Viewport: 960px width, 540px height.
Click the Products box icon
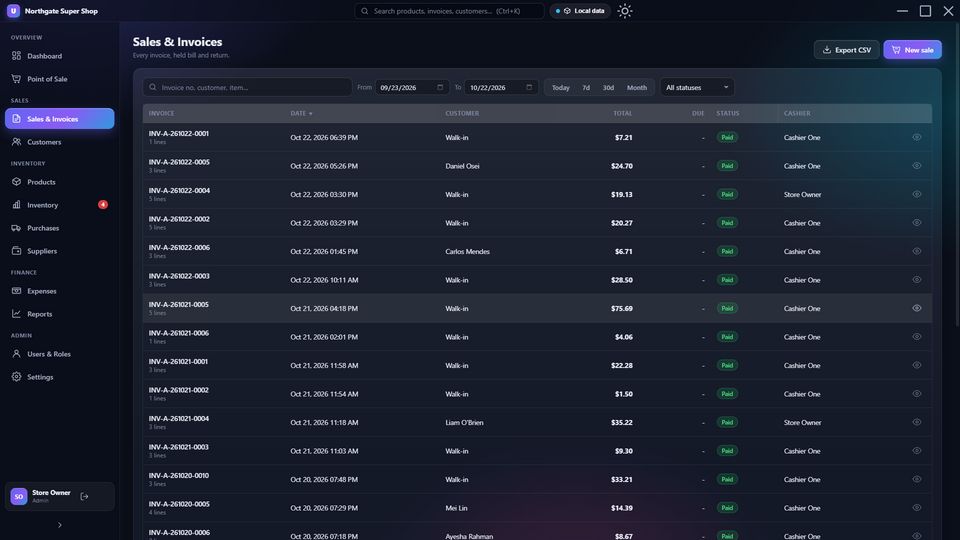pyautogui.click(x=17, y=182)
